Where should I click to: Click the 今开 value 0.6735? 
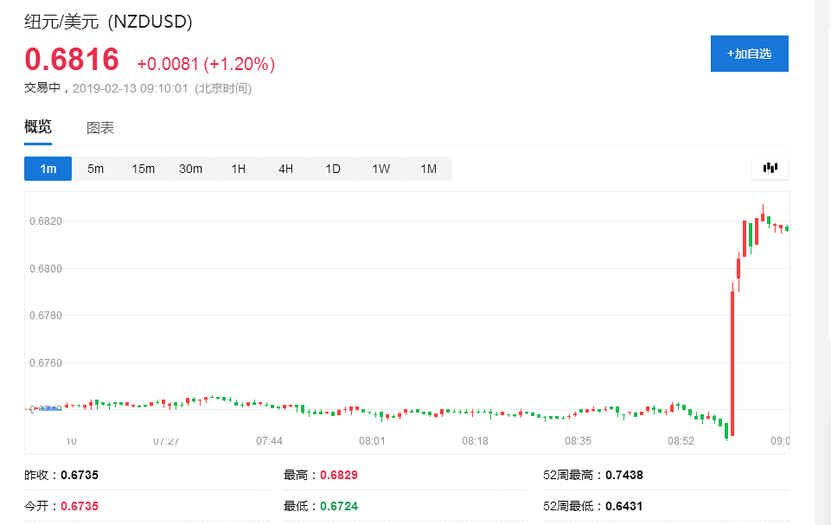pos(79,506)
